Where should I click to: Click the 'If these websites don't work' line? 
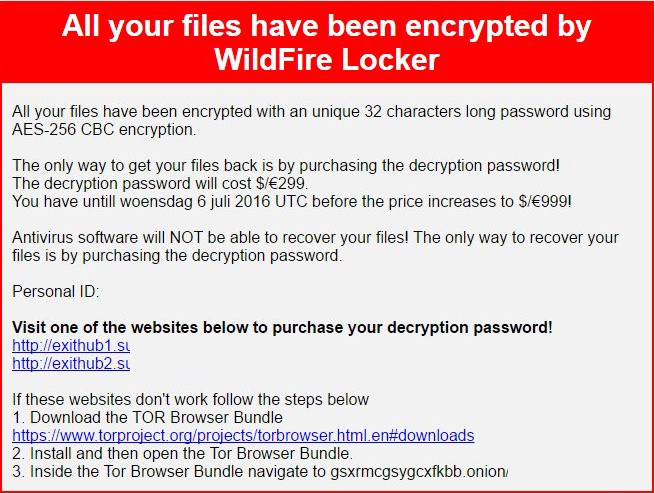191,400
